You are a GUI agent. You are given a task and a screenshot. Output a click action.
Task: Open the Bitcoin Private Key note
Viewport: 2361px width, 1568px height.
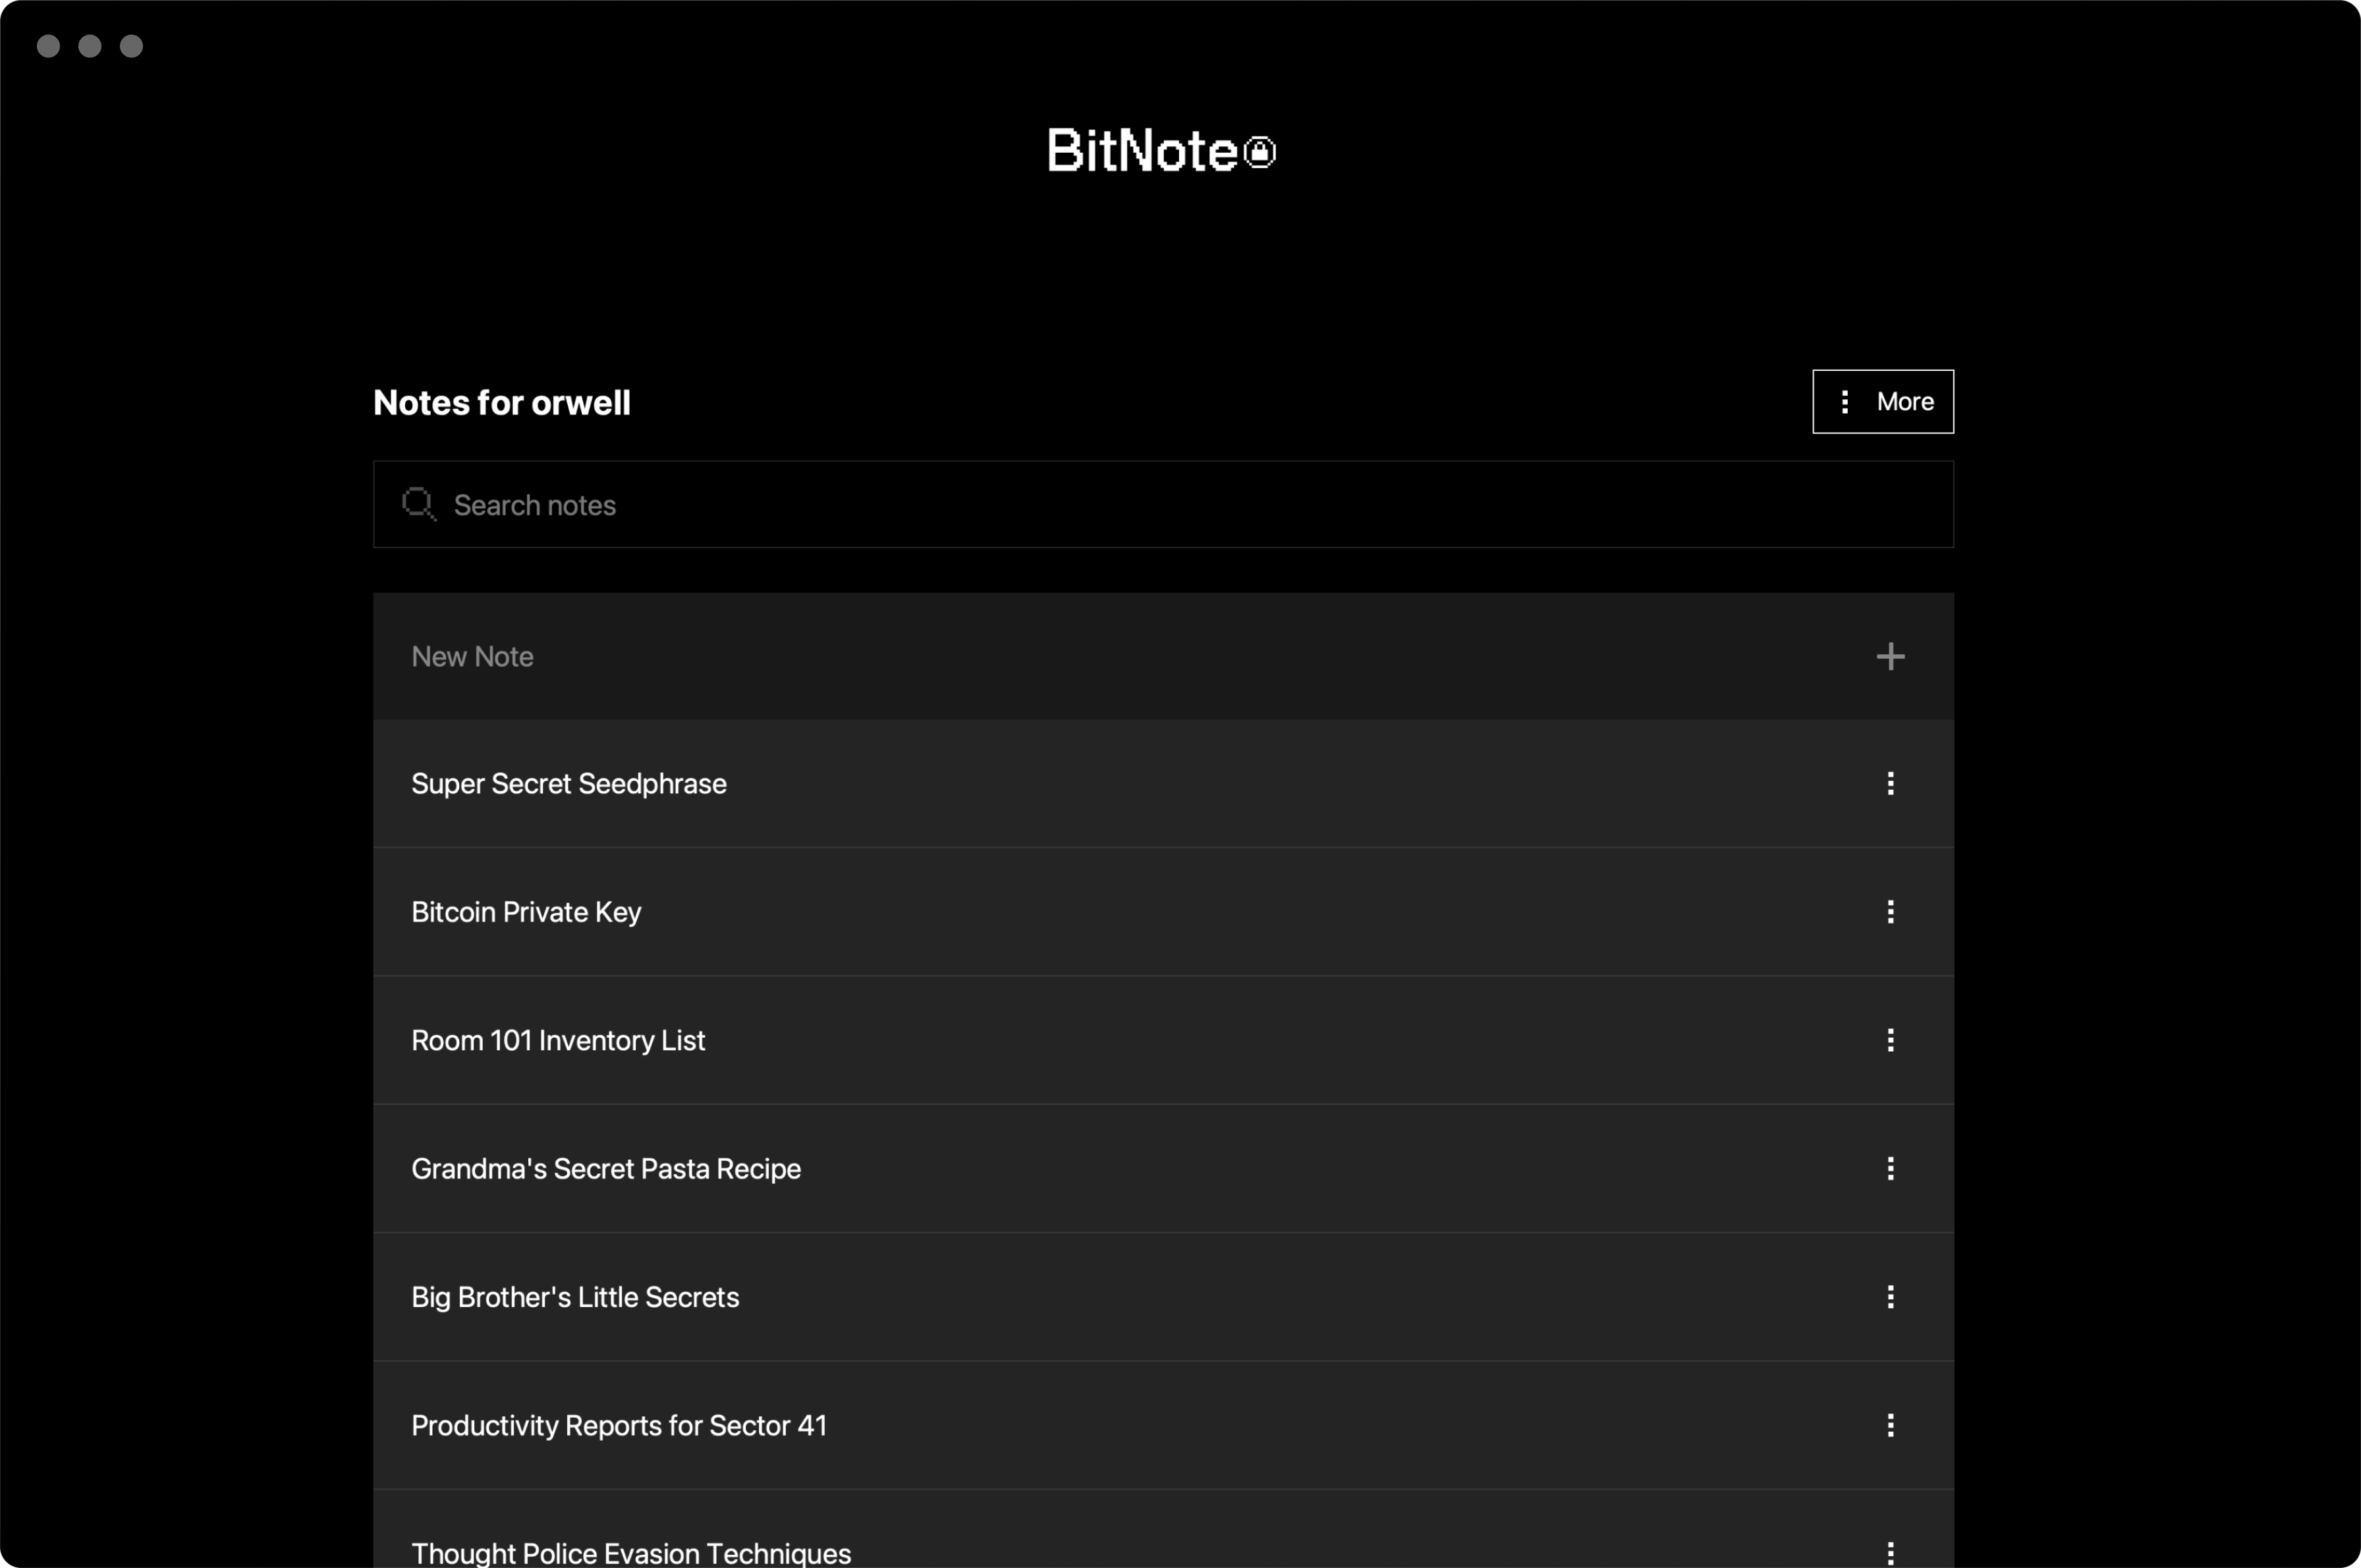pyautogui.click(x=526, y=911)
